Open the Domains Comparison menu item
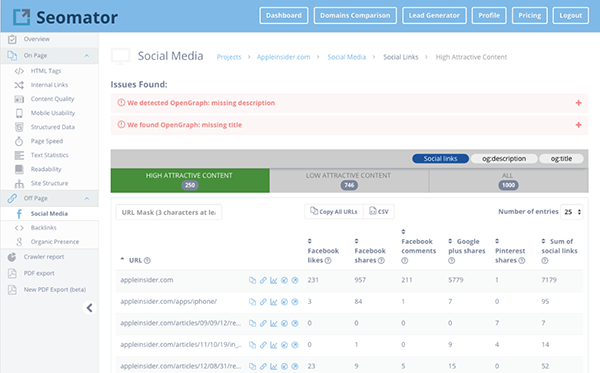600x373 pixels. tap(355, 16)
